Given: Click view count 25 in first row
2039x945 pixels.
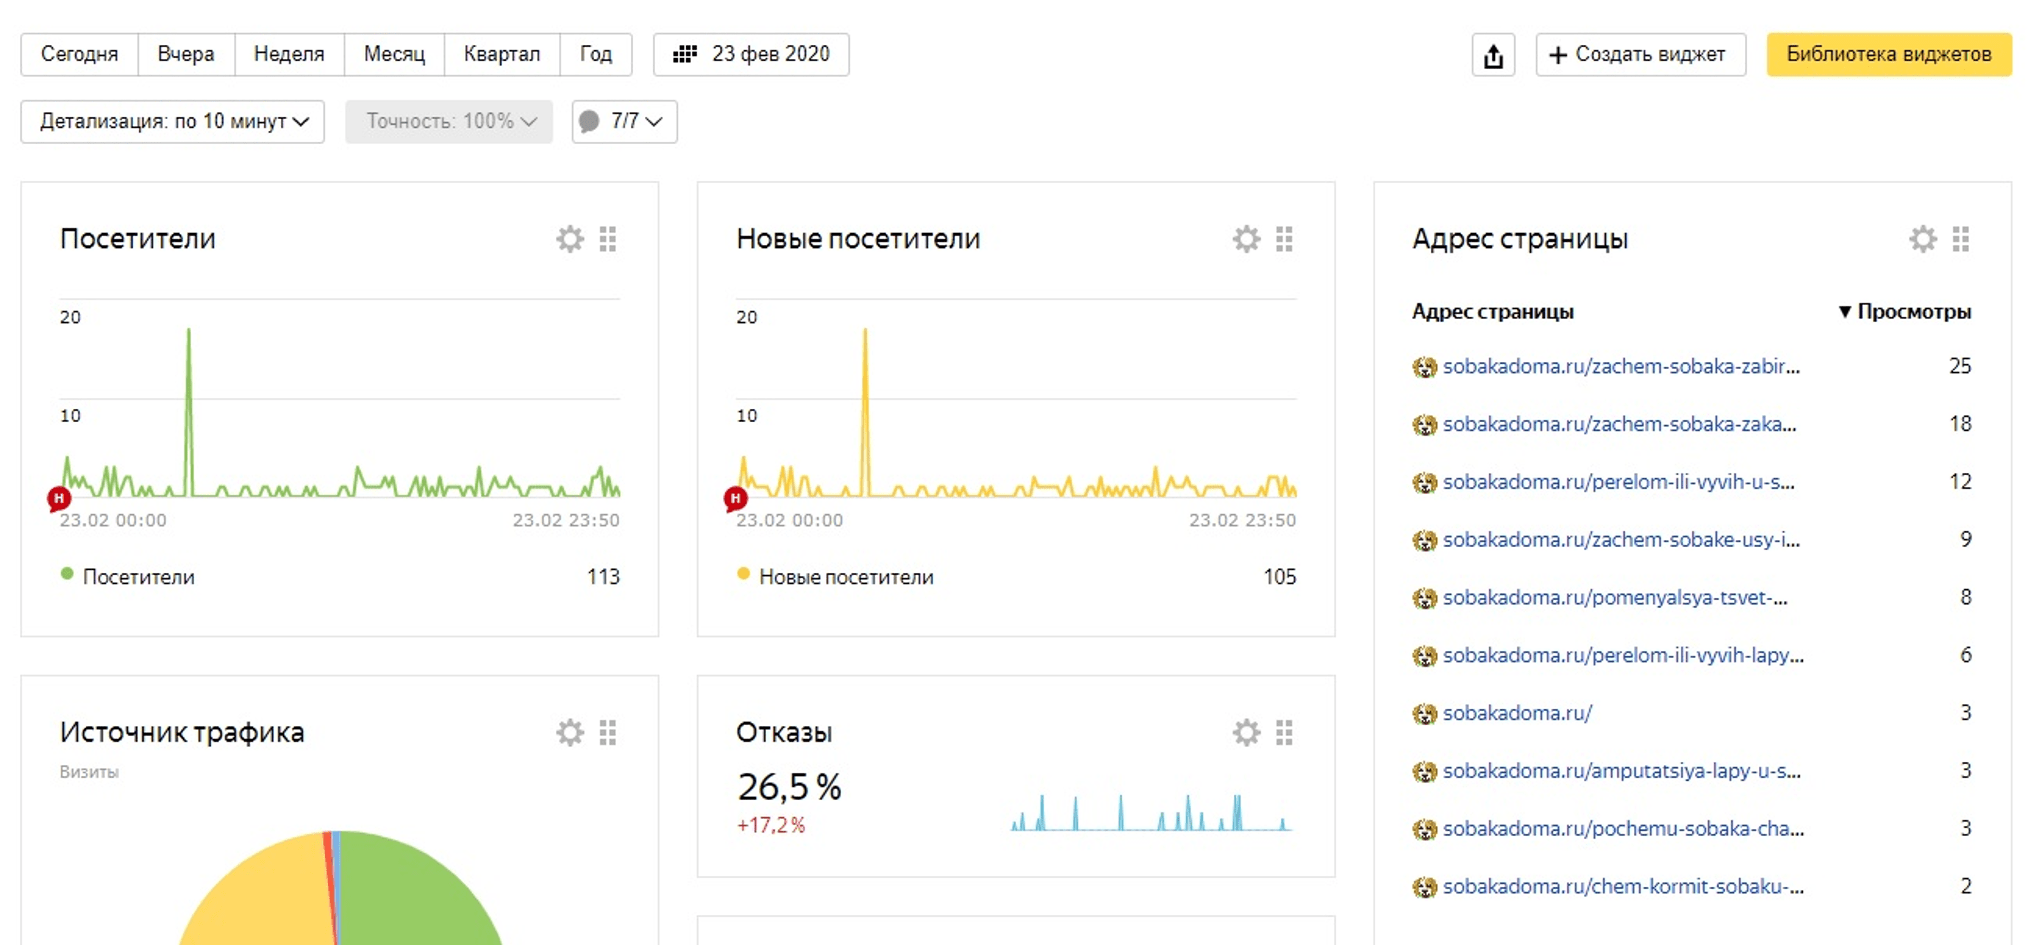Looking at the screenshot, I should click(x=1960, y=366).
